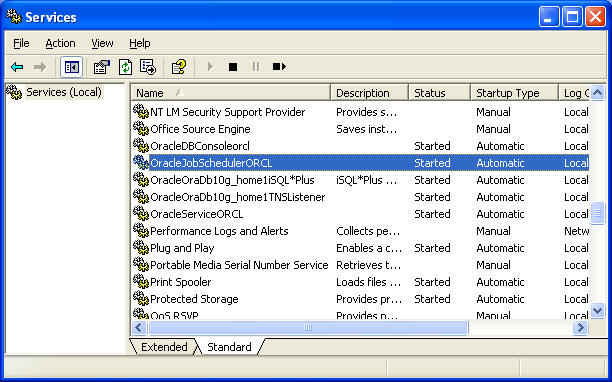Sort by the Name column header
This screenshot has height=382, width=612.
[230, 93]
